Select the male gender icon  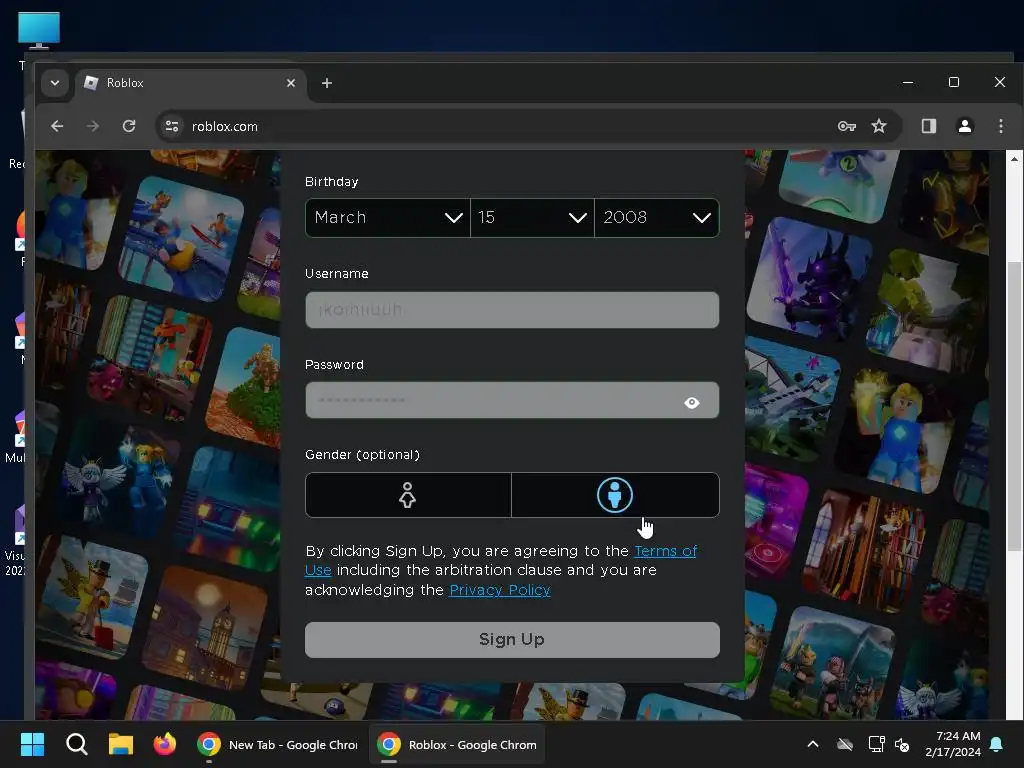[x=615, y=495]
